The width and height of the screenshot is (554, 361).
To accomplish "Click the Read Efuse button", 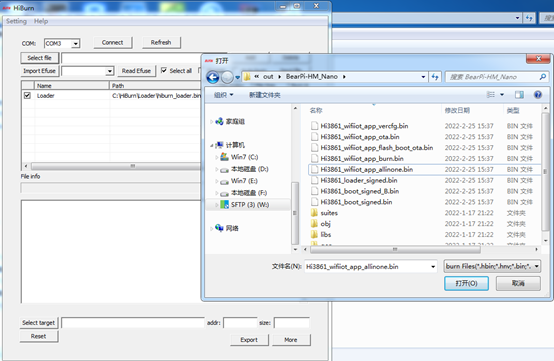I will [x=136, y=71].
